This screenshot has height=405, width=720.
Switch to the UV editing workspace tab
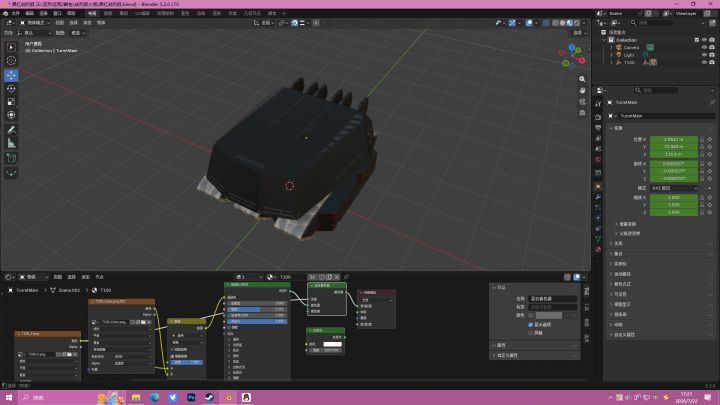tap(142, 13)
